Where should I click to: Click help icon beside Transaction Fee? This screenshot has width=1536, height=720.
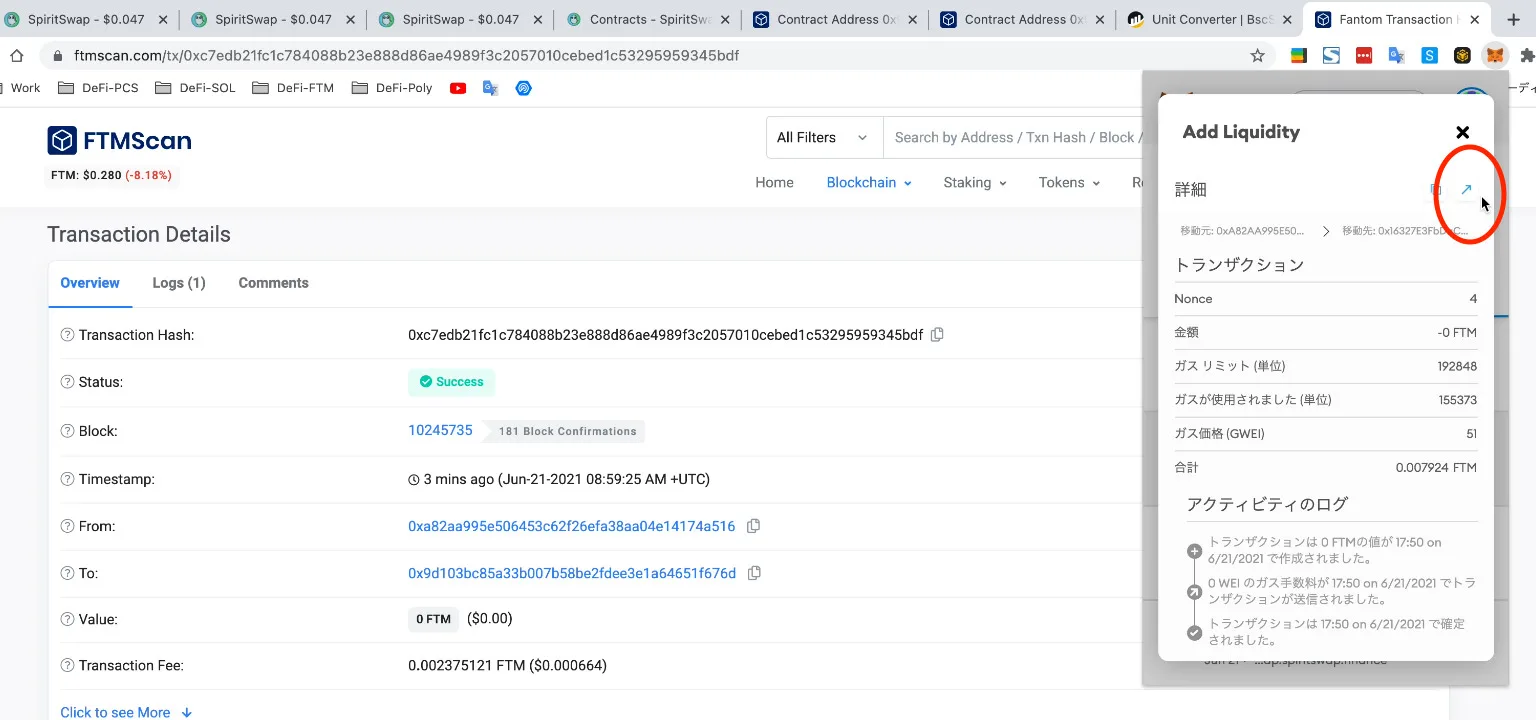[x=67, y=665]
